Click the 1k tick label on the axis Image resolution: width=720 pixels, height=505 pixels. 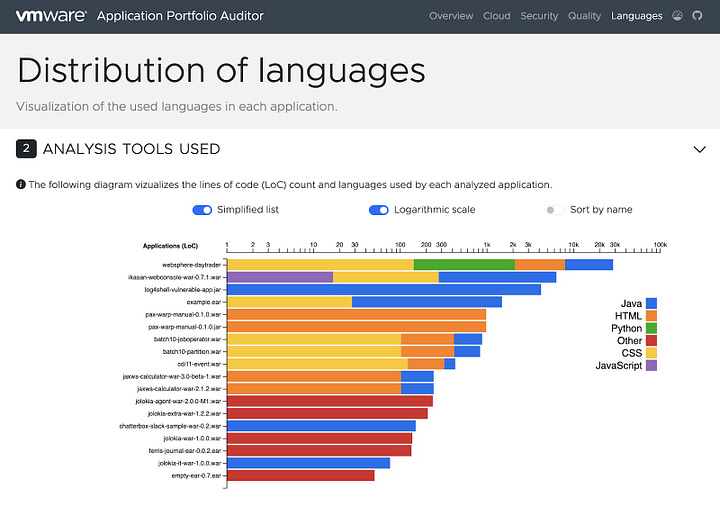[487, 245]
